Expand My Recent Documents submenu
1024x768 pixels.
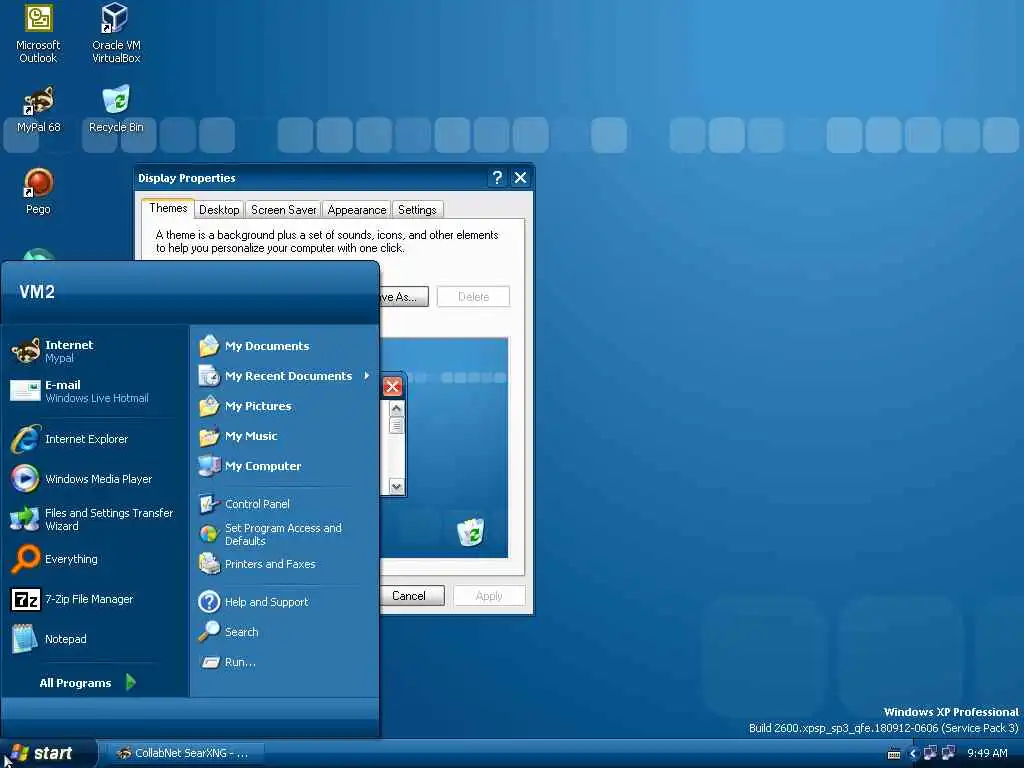tap(284, 376)
